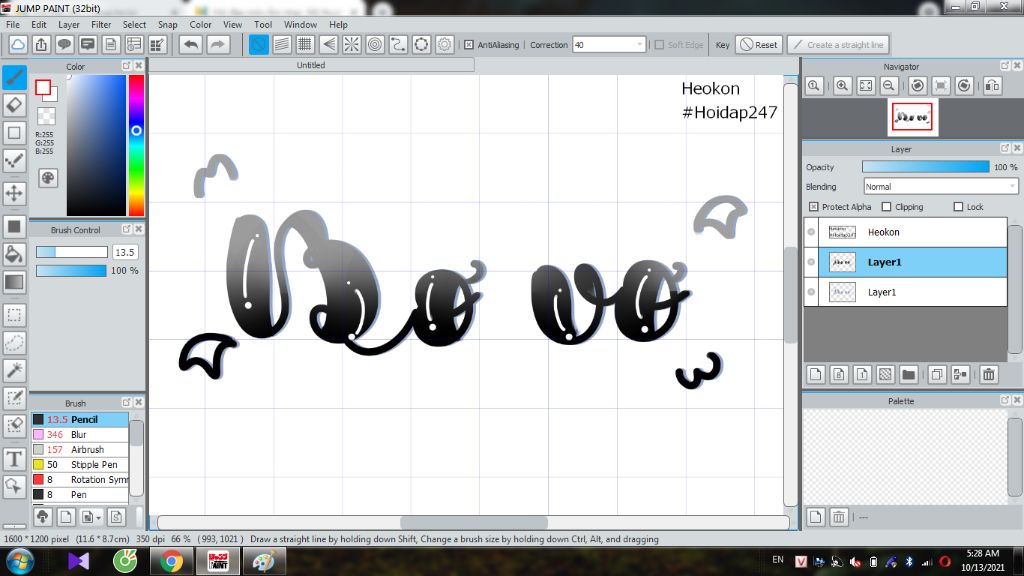Viewport: 1024px width, 576px height.
Task: Select the Brush tool in left toolbar
Action: [x=14, y=78]
